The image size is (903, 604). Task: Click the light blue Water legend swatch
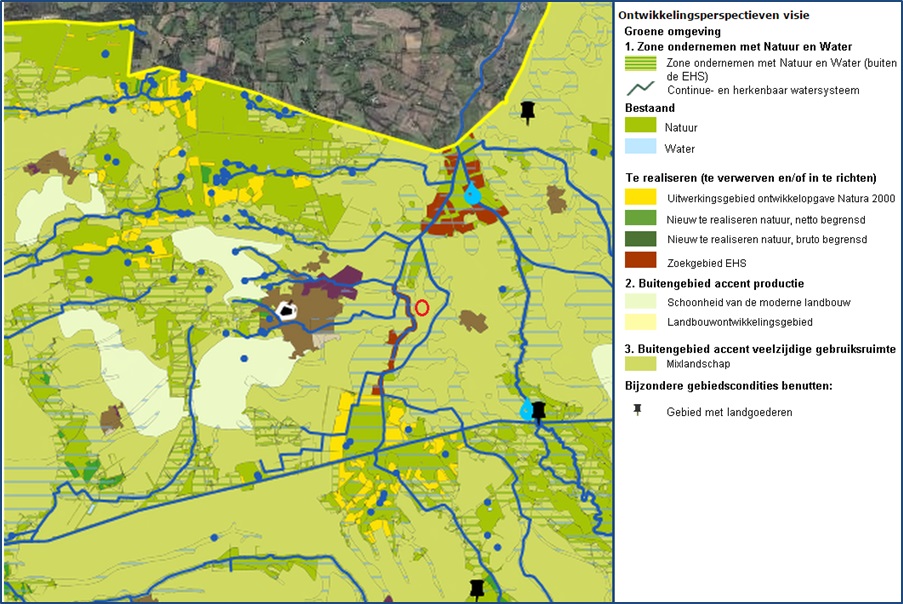coord(640,146)
